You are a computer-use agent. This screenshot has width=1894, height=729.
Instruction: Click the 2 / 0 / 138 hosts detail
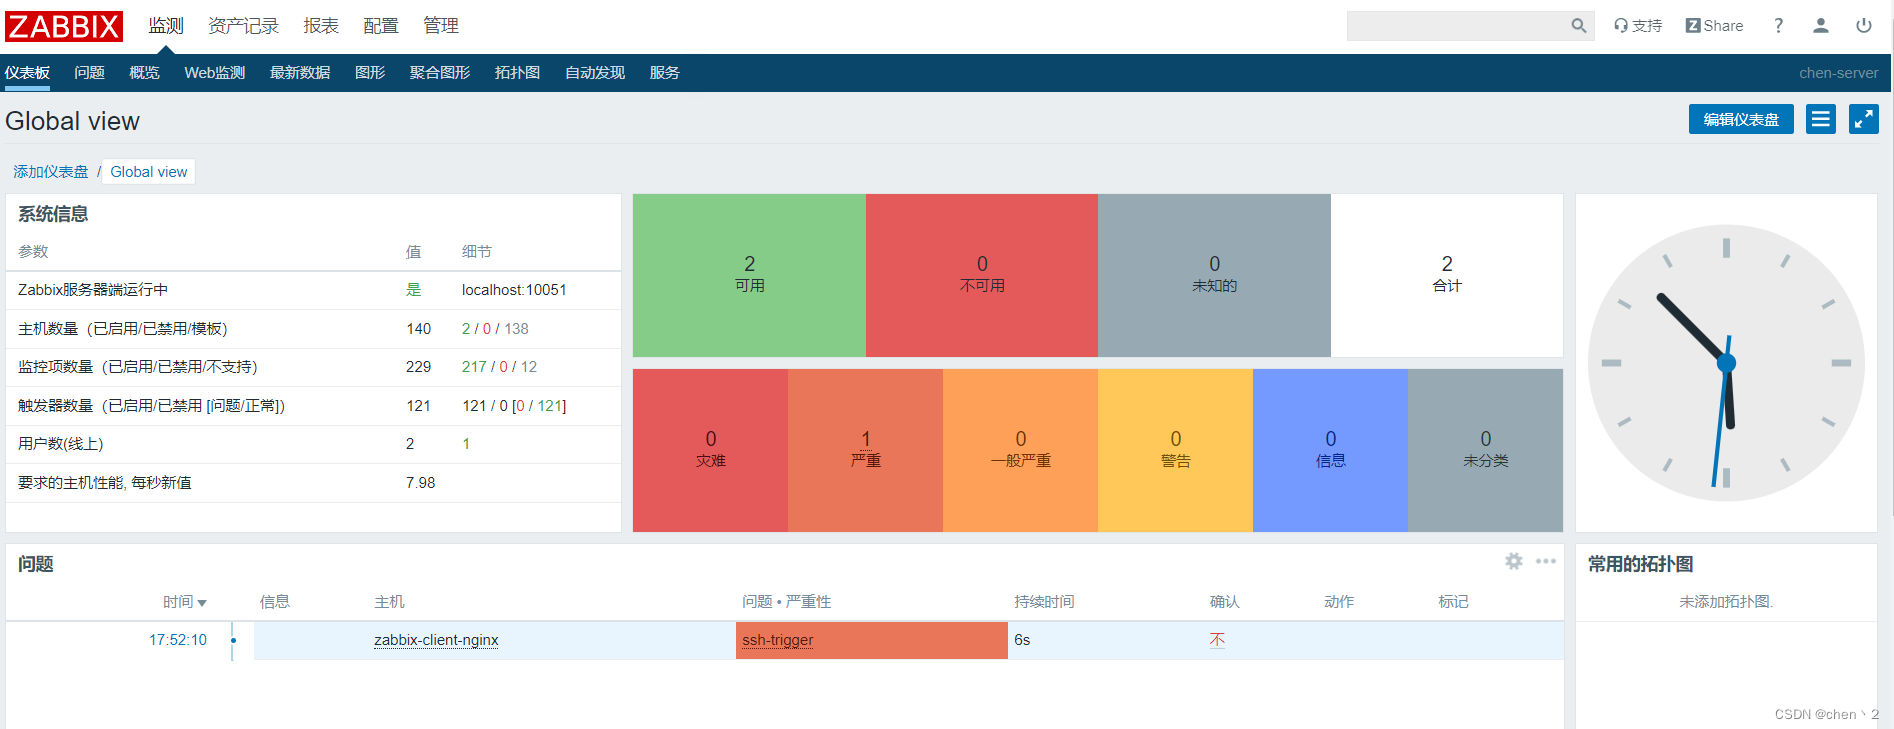[x=495, y=329]
